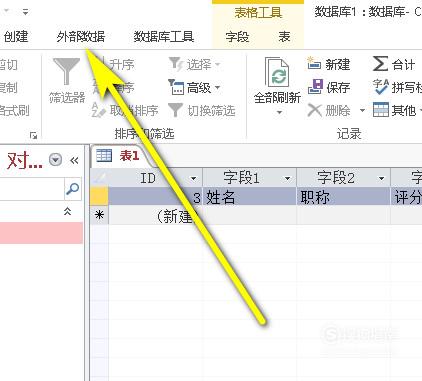Image resolution: width=422 pixels, height=381 pixels.
Task: Click the 职称 cell in 字段2
Action: 343,197
